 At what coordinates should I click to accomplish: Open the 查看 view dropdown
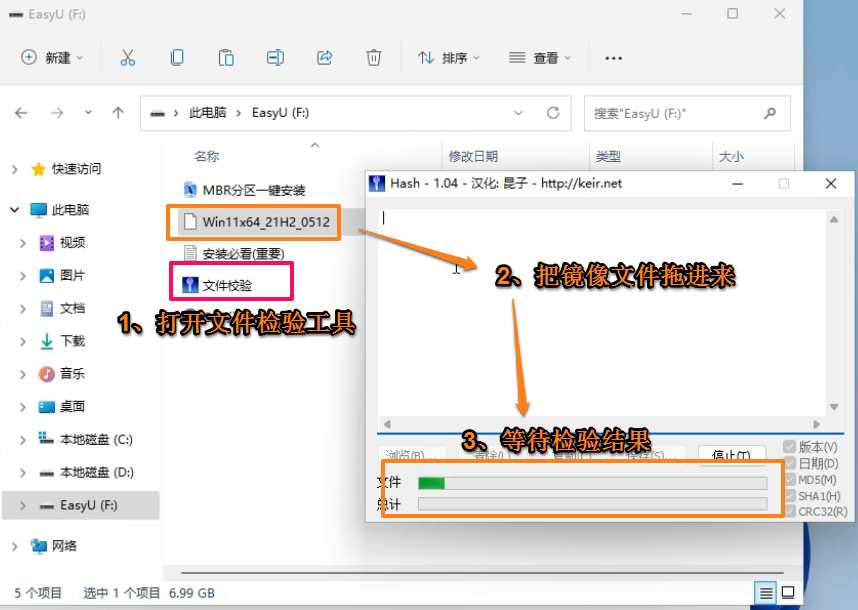point(540,57)
